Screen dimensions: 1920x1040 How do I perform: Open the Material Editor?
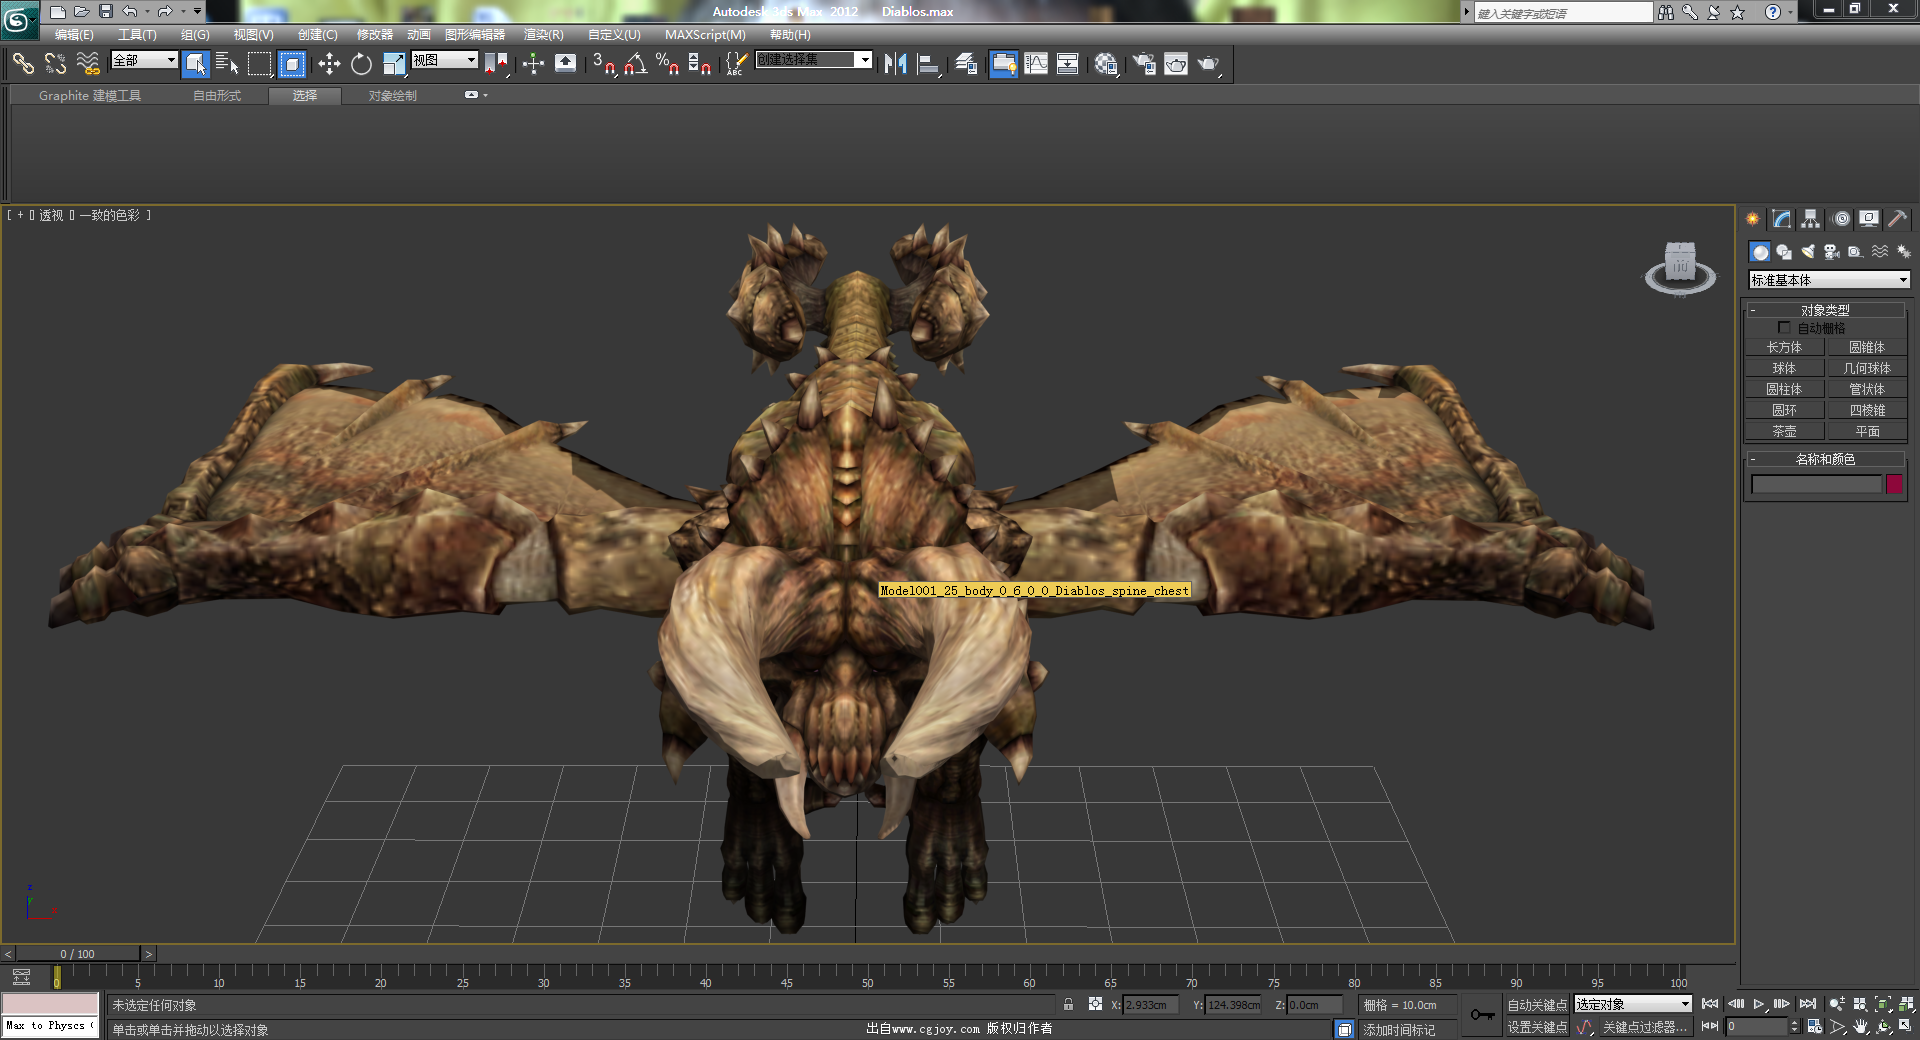pyautogui.click(x=1105, y=64)
